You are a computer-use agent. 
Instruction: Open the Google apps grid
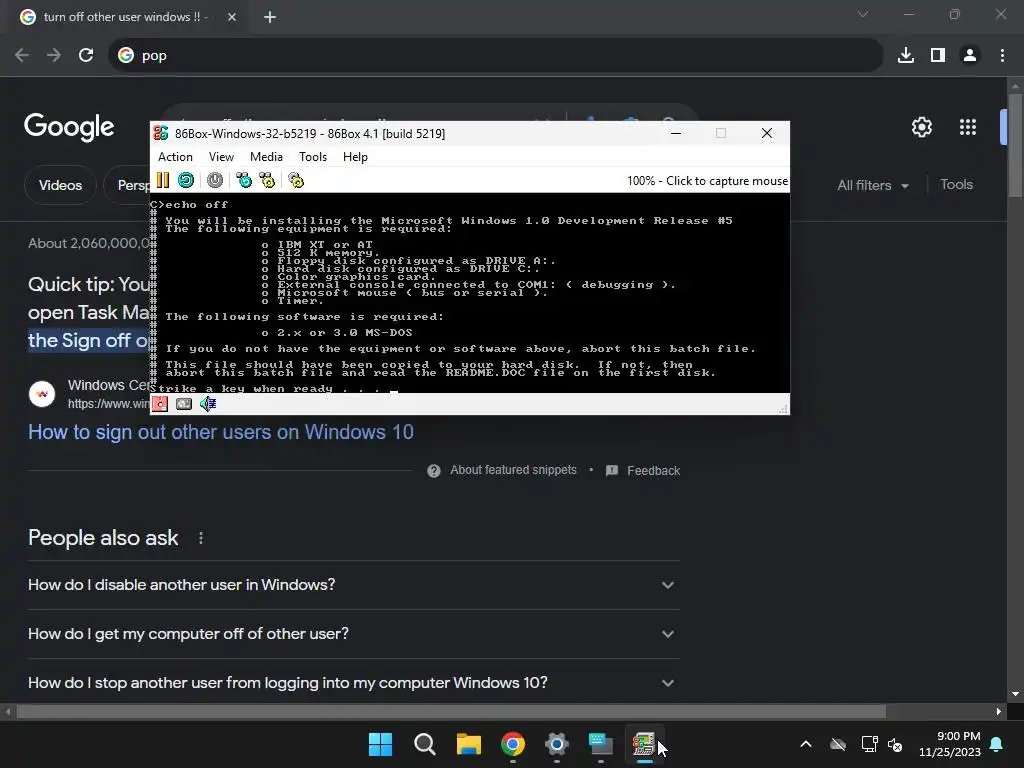click(968, 127)
